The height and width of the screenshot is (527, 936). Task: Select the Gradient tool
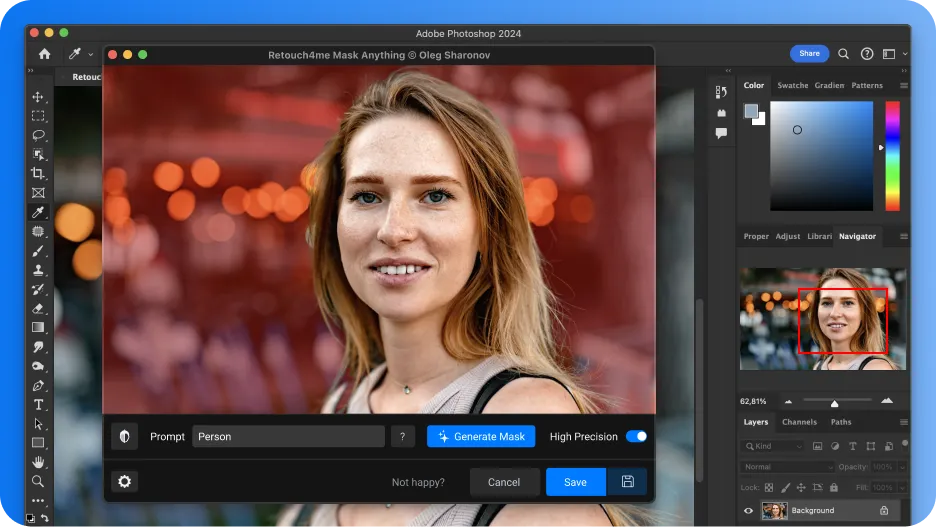click(38, 327)
